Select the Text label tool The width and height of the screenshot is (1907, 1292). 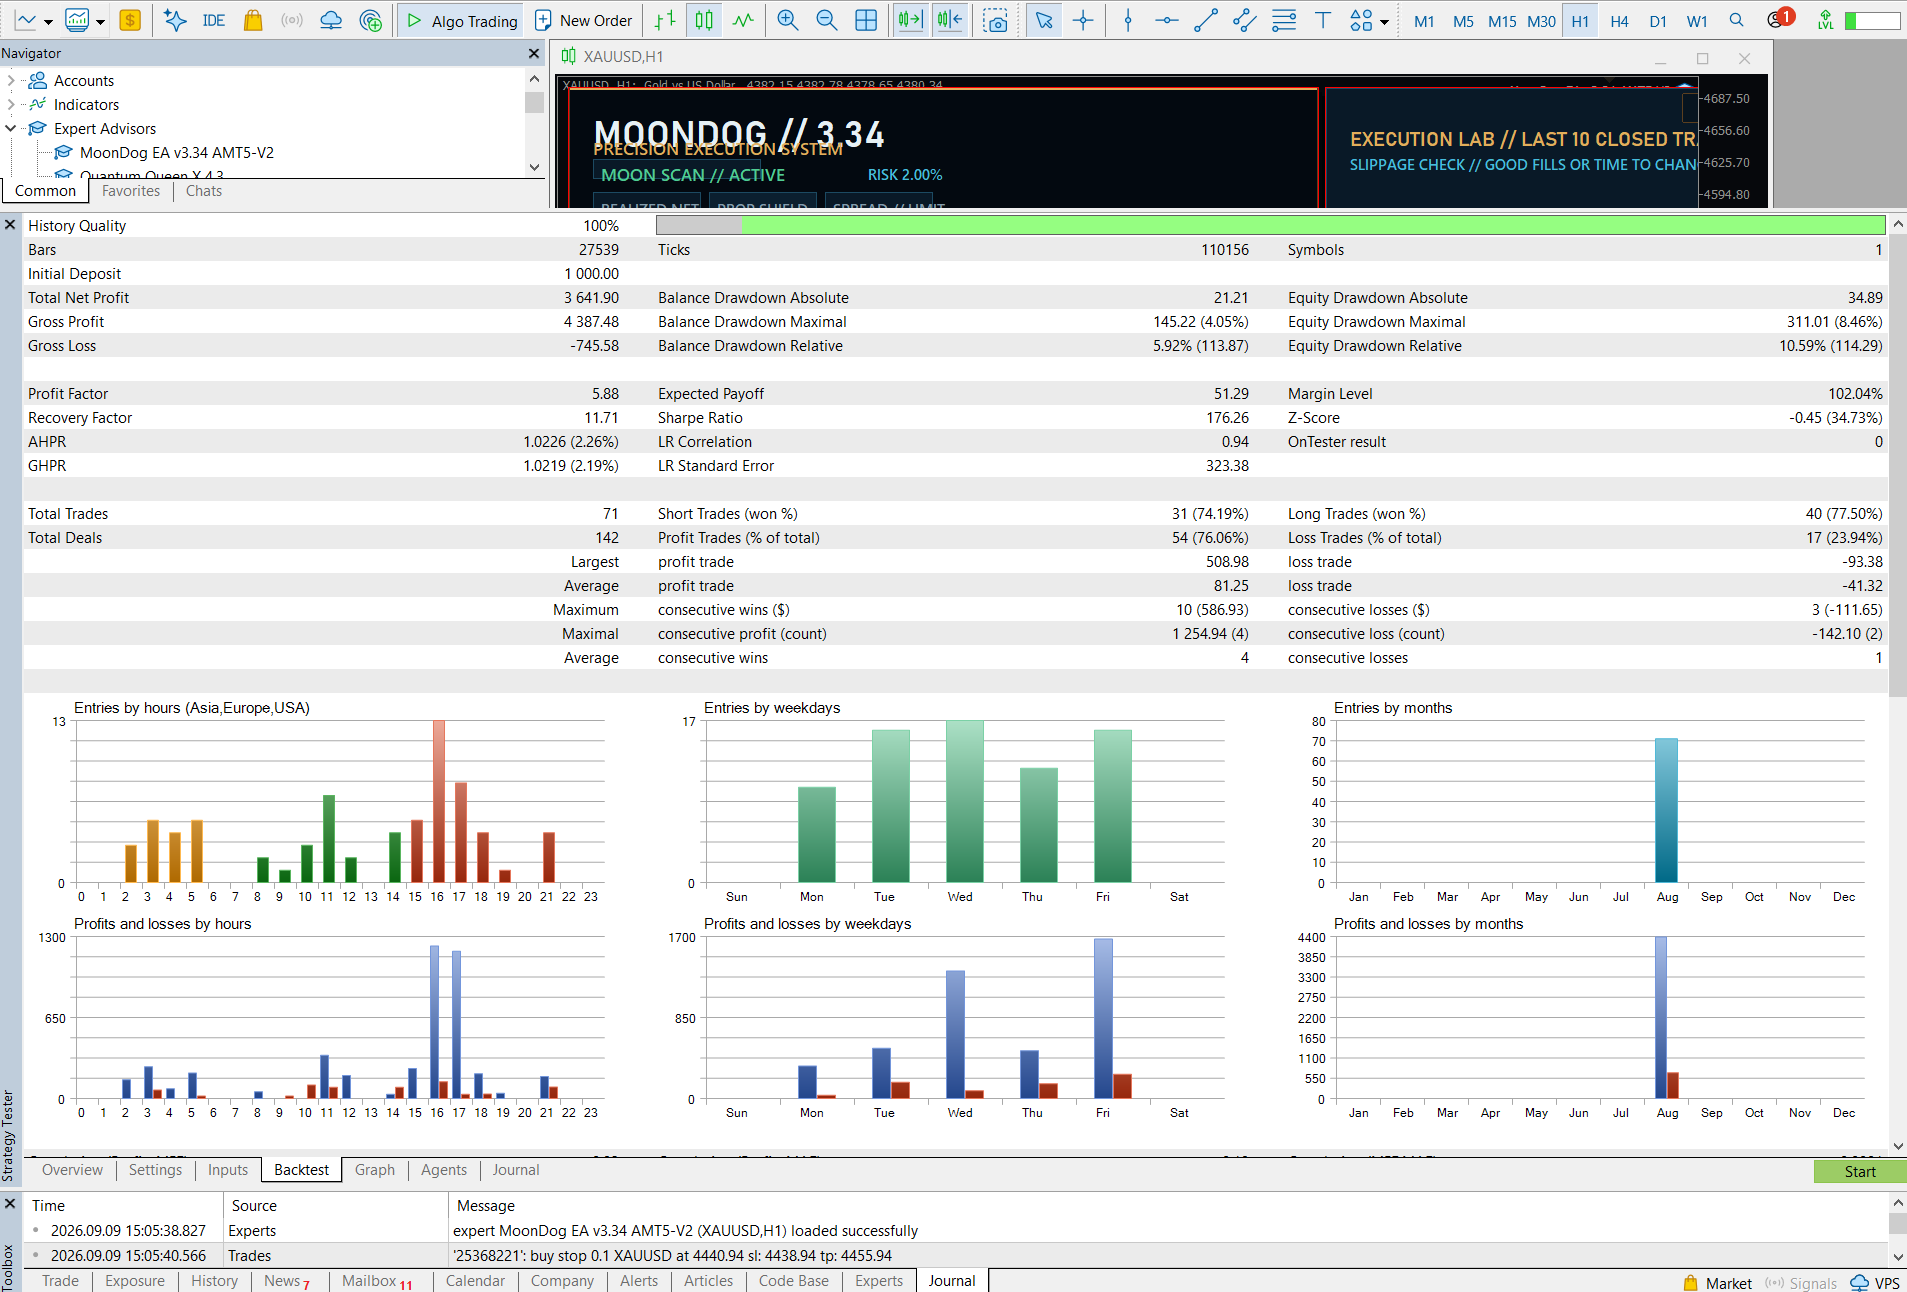tap(1323, 20)
